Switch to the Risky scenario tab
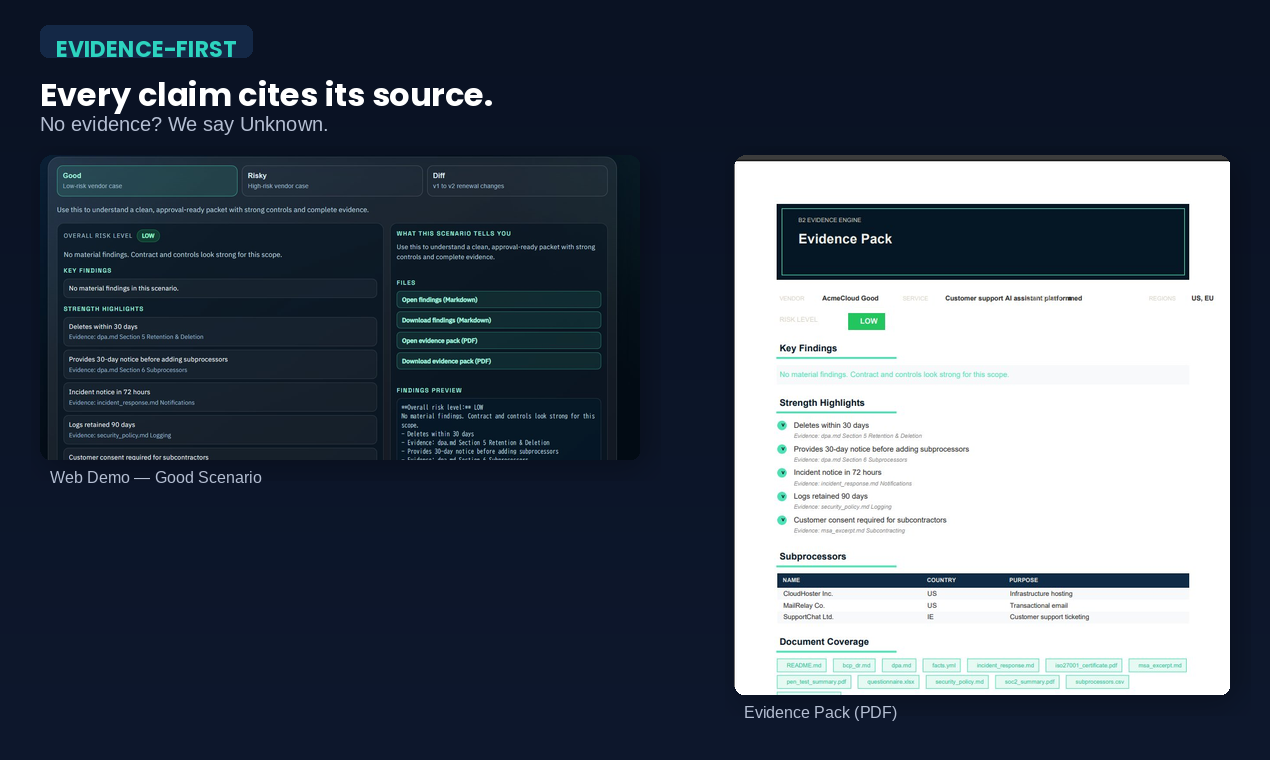Screen dimensions: 1270x760 point(331,180)
